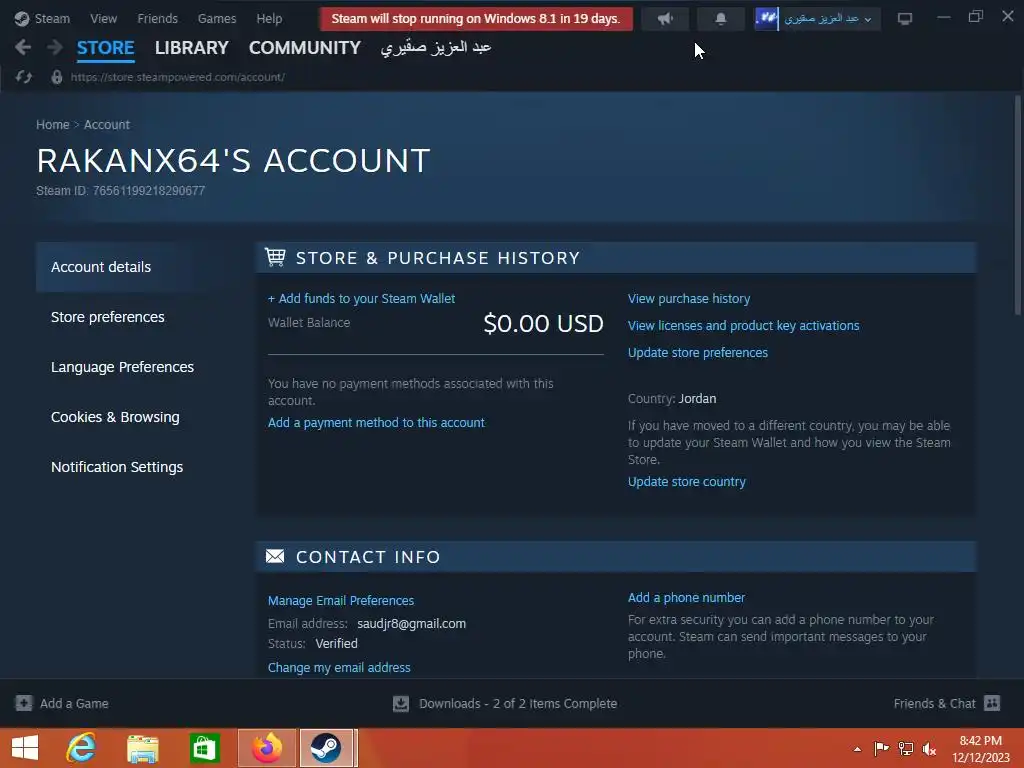Open View licenses and product key activations
Viewport: 1024px width, 768px height.
pyautogui.click(x=743, y=325)
